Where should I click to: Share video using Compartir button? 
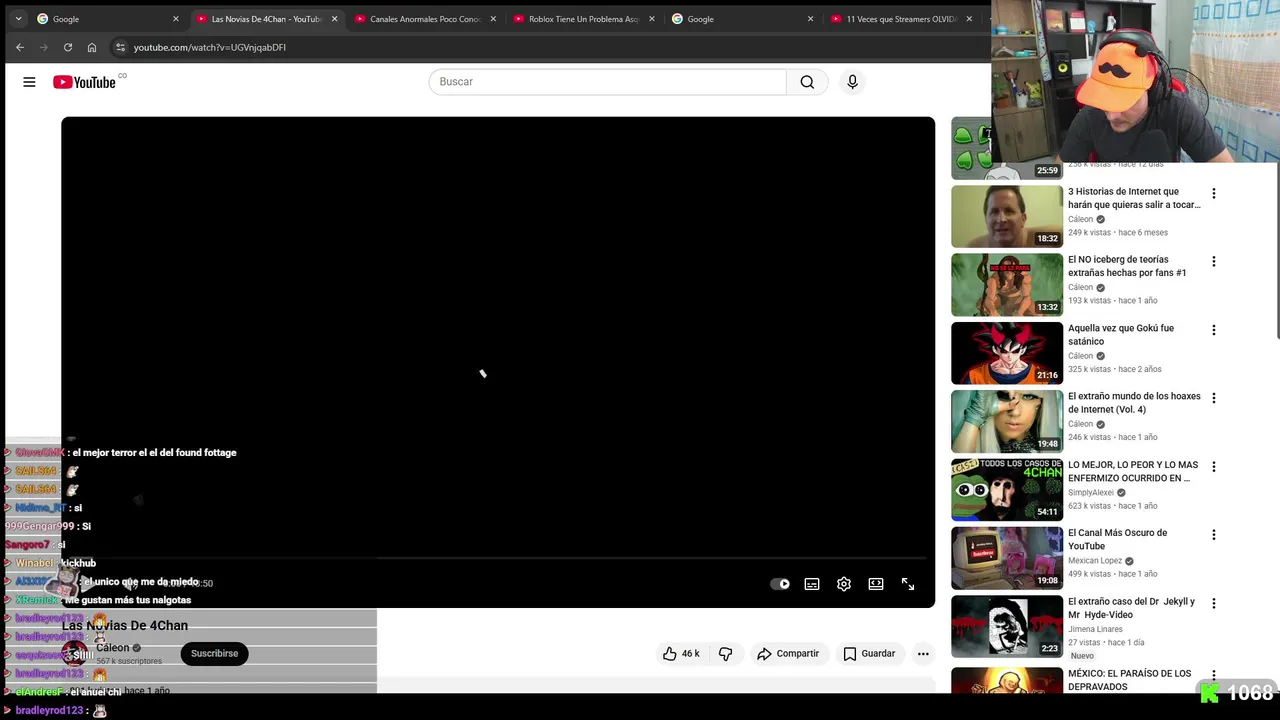[788, 653]
